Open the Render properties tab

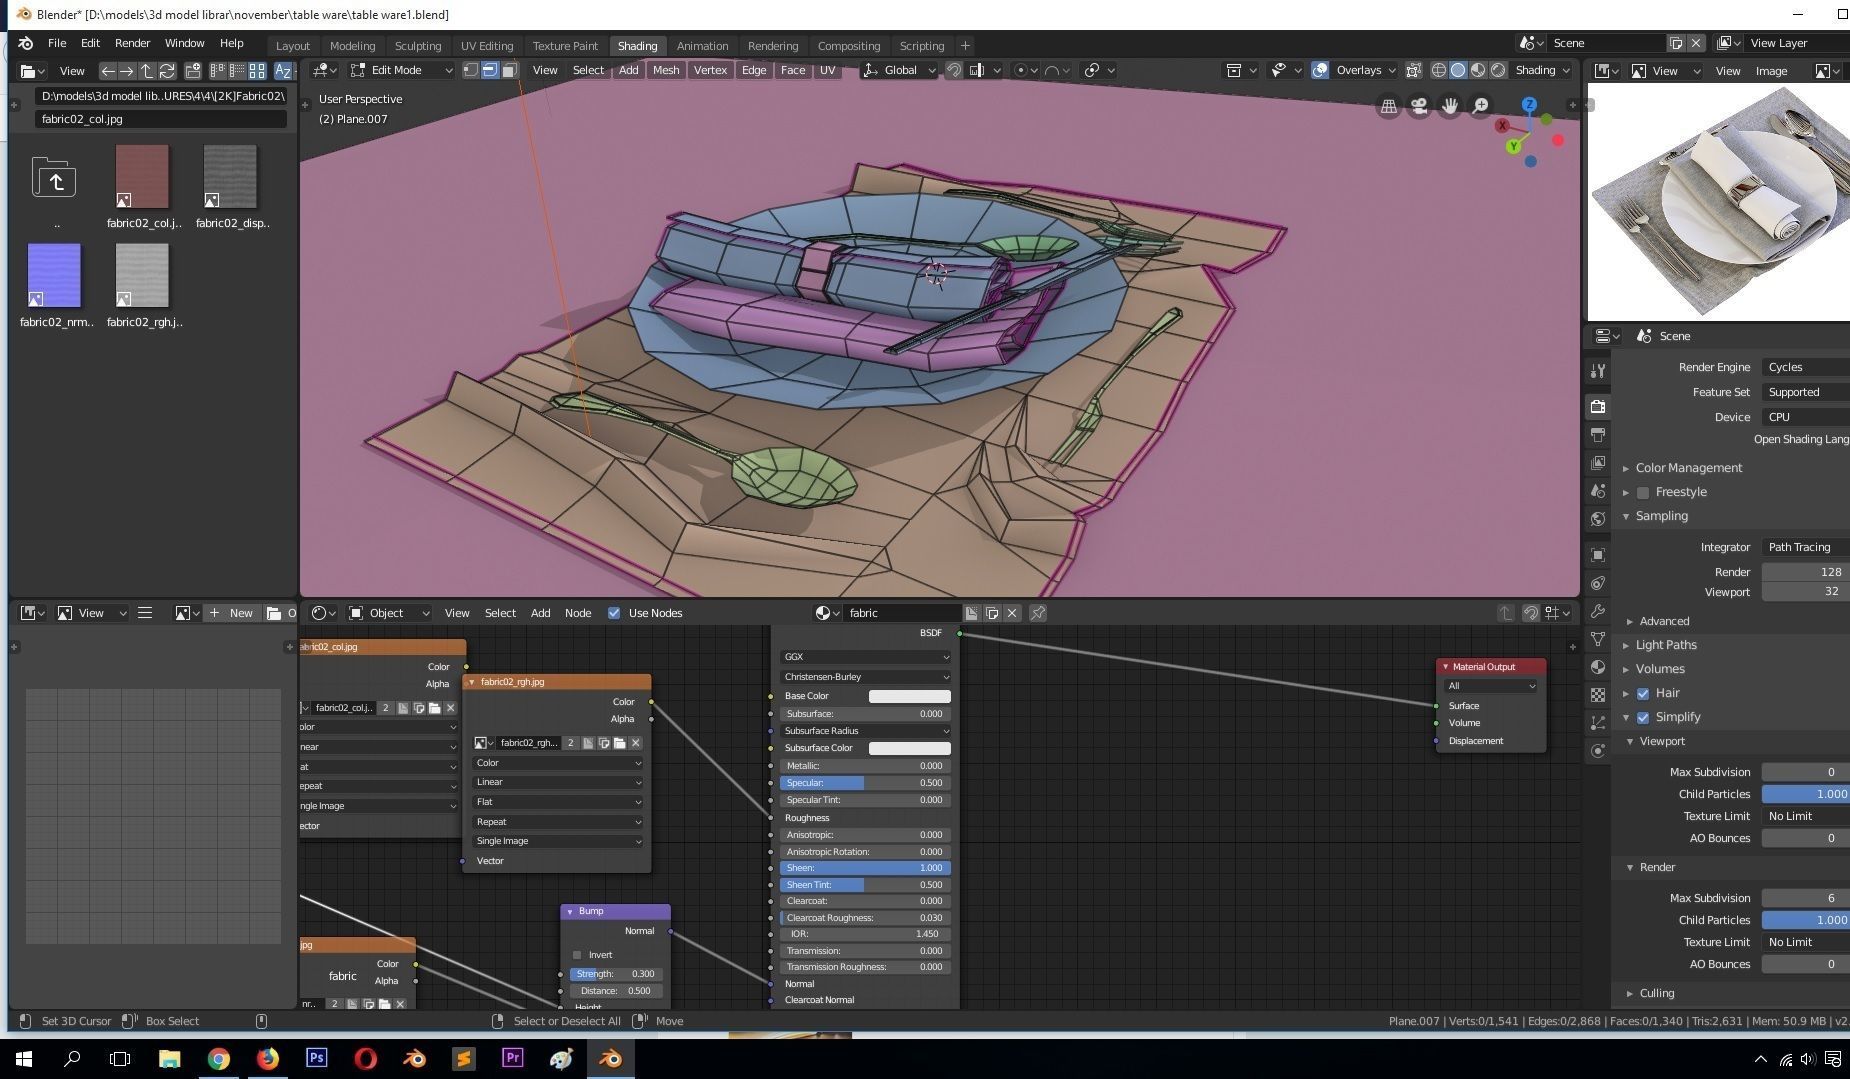coord(1598,406)
